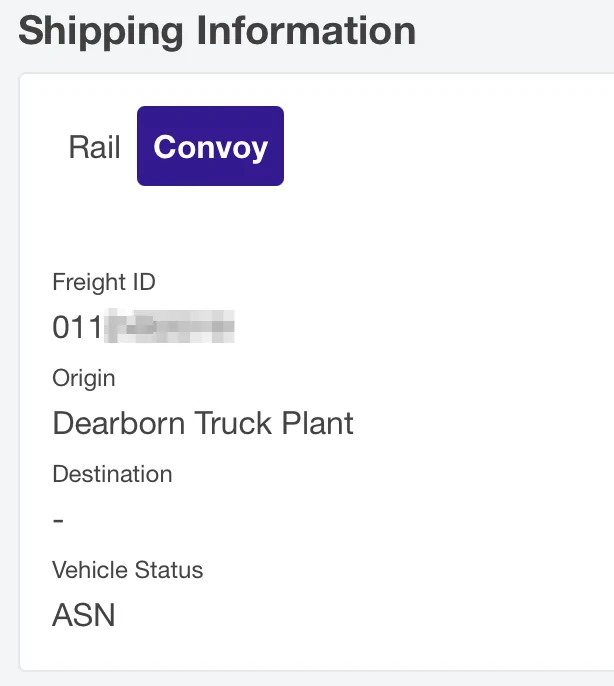Viewport: 614px width, 686px height.
Task: Click the blurred part of the Freight ID
Action: 170,327
